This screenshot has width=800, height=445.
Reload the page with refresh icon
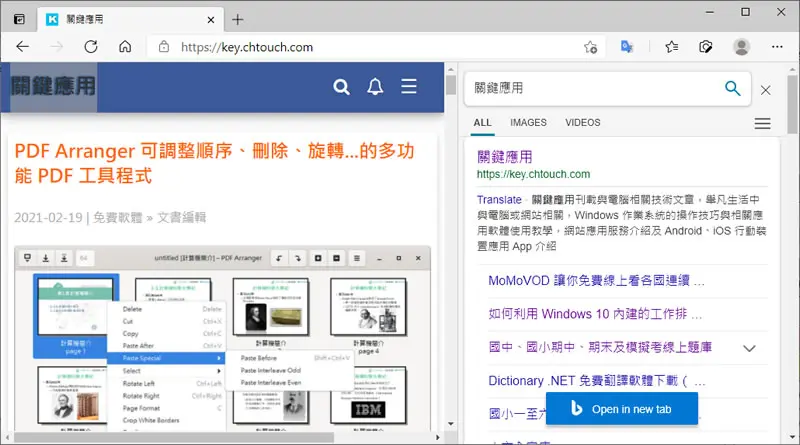coord(91,47)
